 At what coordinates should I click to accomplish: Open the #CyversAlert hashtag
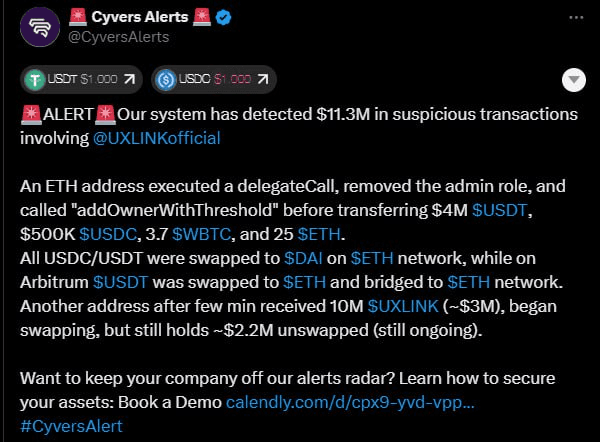pos(71,426)
